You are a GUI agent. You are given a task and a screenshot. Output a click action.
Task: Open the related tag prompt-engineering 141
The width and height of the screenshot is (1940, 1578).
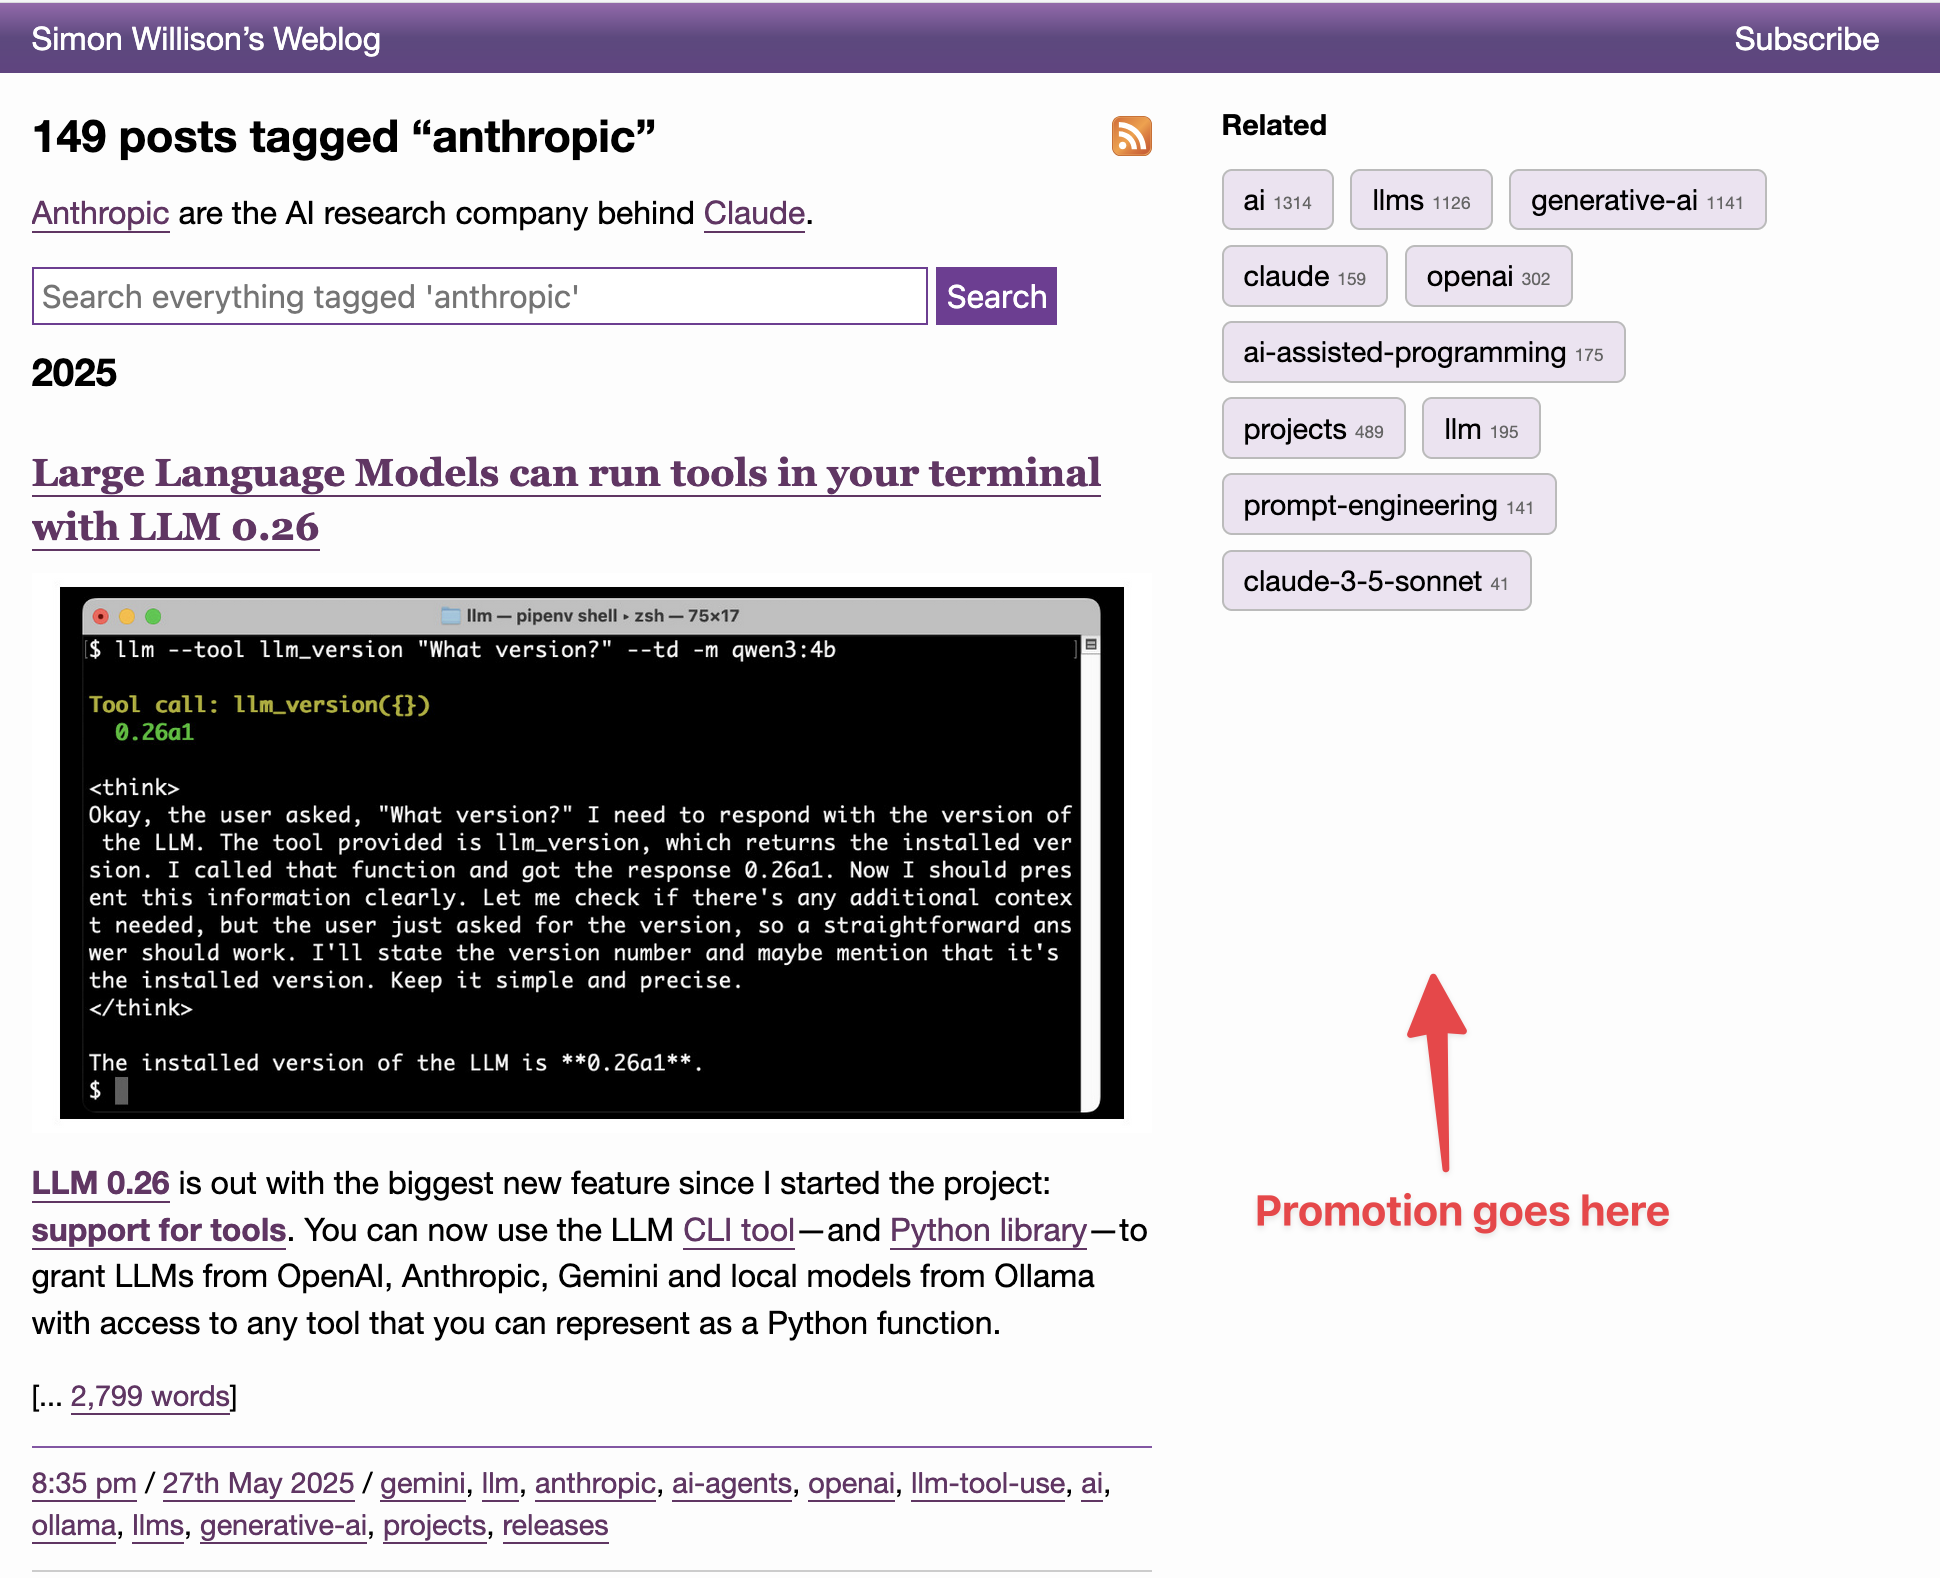(1388, 505)
